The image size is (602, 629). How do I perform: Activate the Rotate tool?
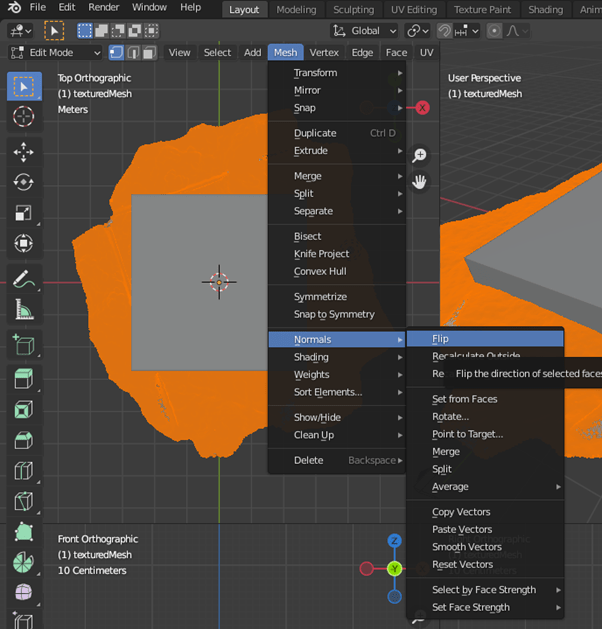pos(23,182)
